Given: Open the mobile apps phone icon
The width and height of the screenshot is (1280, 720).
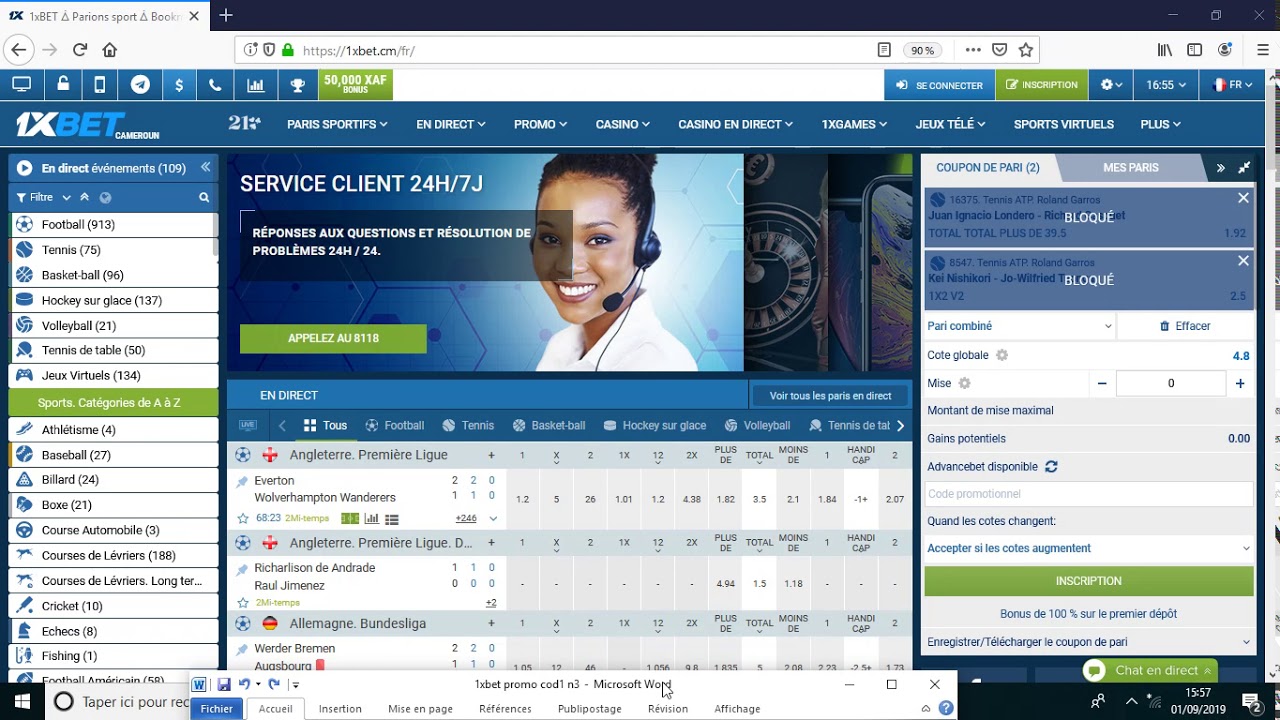Looking at the screenshot, I should 100,85.
